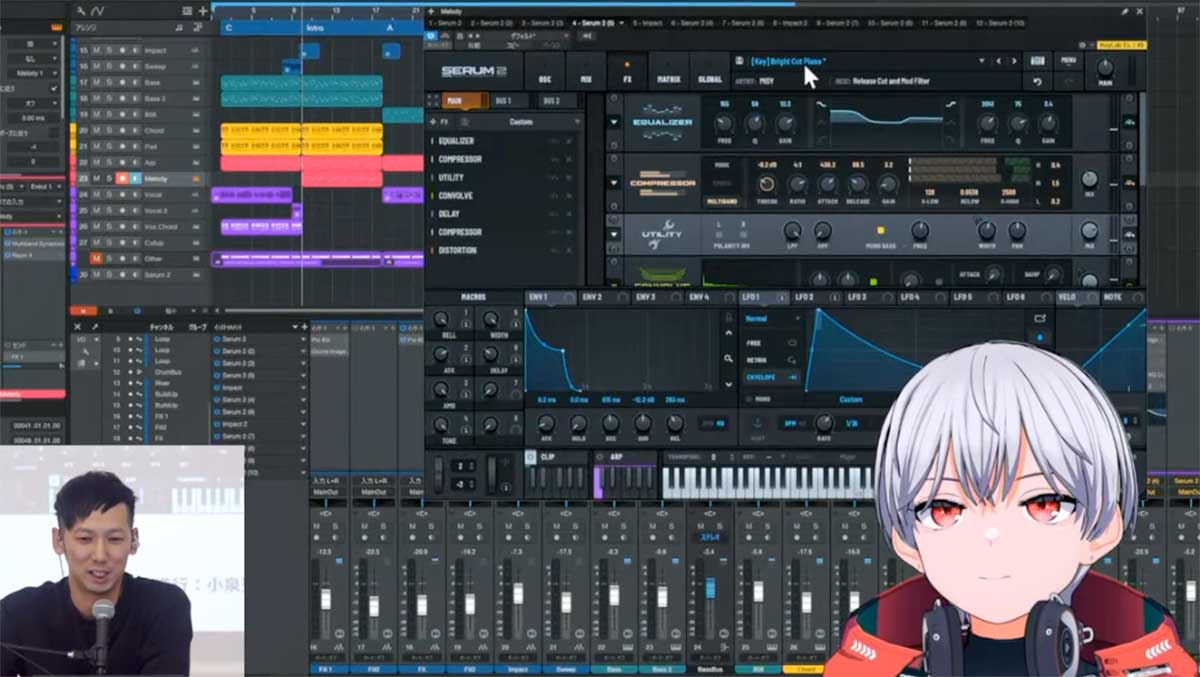Solo the Chord track
This screenshot has height=677, width=1200.
[x=109, y=130]
